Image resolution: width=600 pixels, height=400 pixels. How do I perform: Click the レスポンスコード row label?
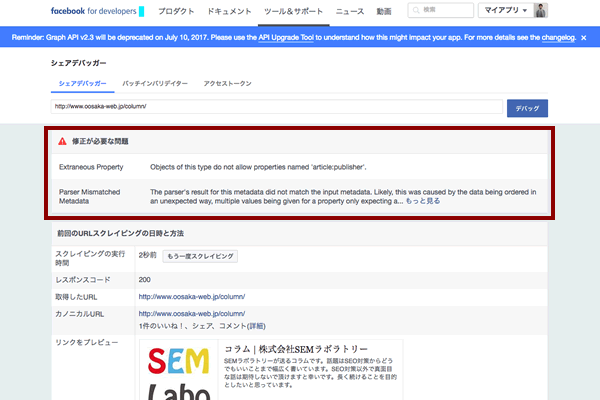click(83, 280)
